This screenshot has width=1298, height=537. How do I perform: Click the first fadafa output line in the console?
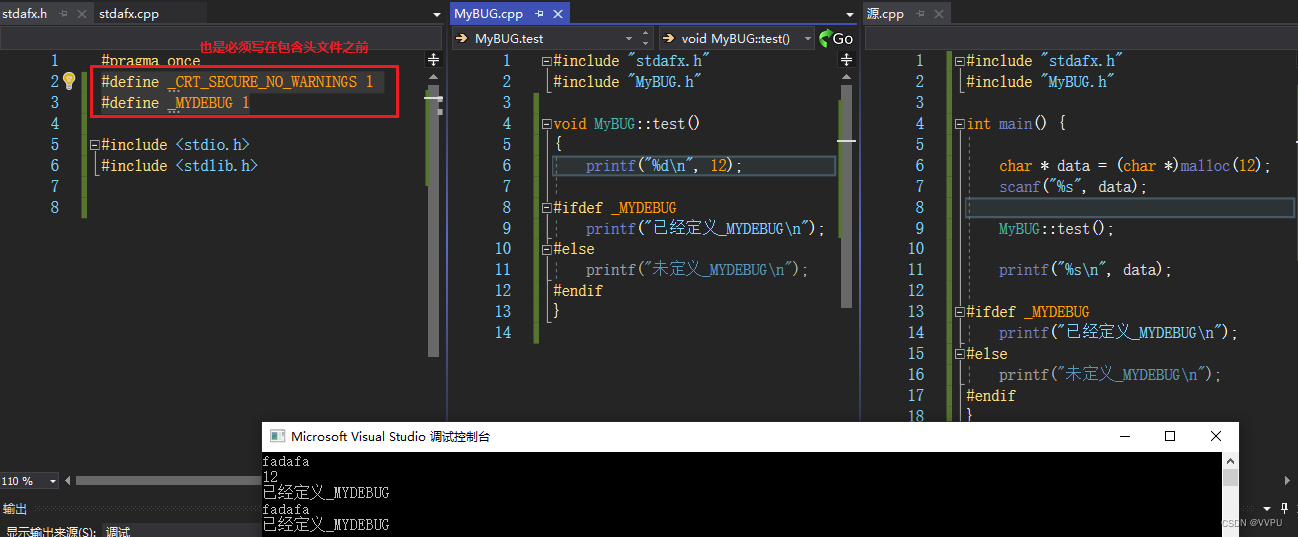coord(286,461)
